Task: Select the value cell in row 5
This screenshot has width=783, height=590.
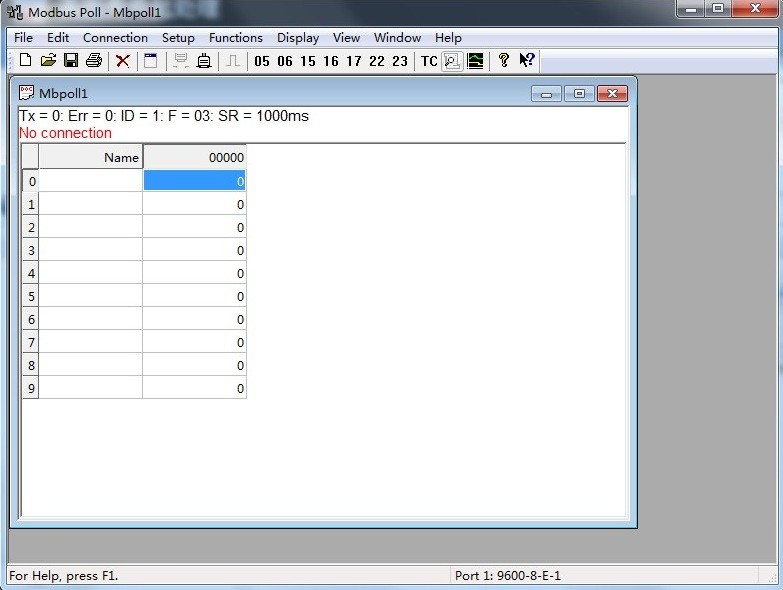Action: 194,296
